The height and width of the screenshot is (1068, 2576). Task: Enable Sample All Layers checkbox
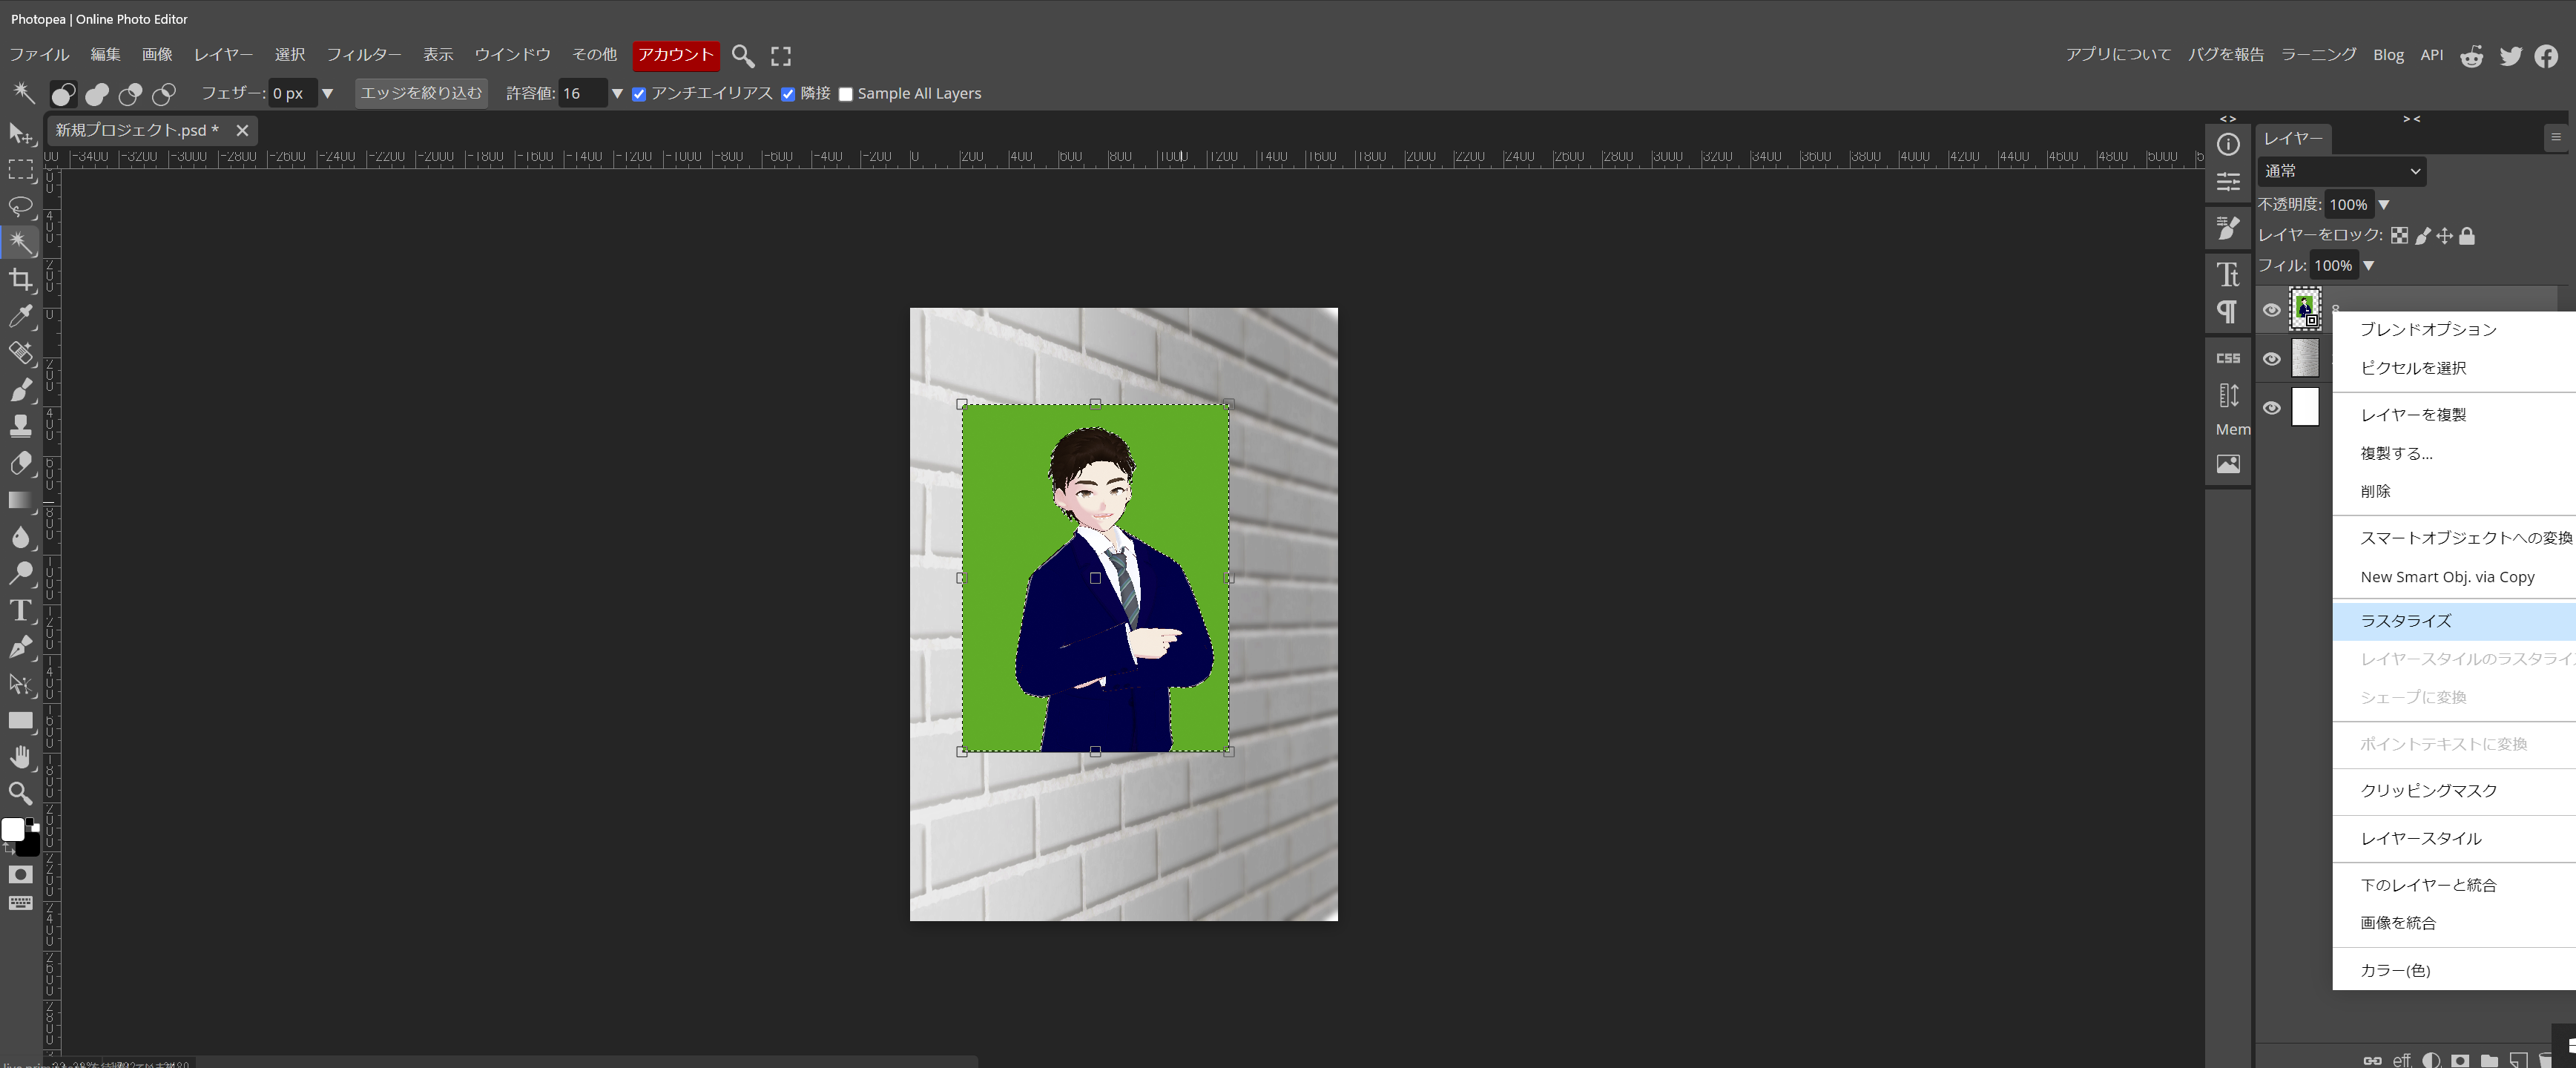846,94
